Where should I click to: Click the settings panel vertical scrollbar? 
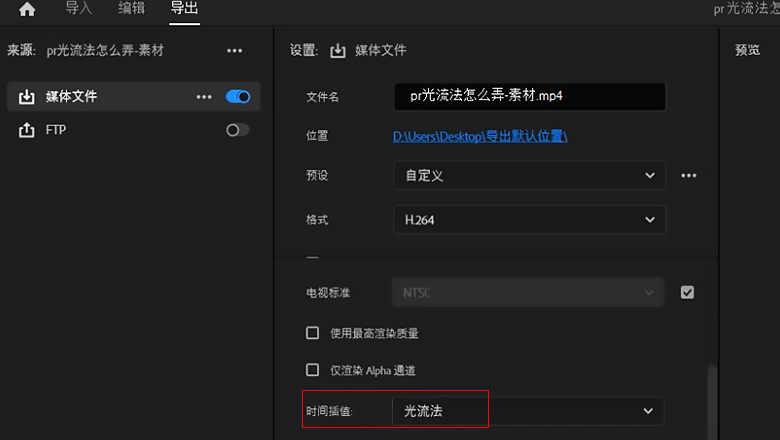(x=712, y=402)
